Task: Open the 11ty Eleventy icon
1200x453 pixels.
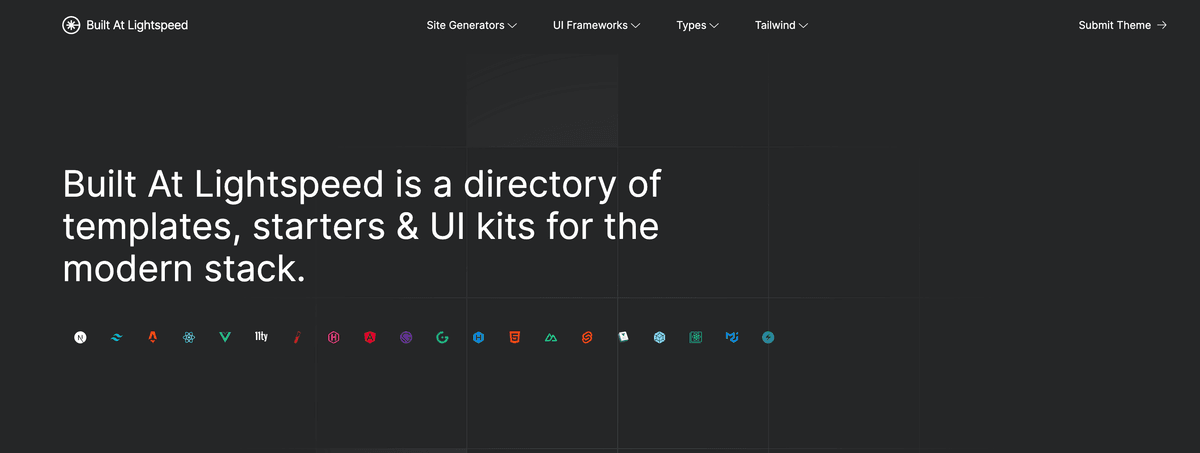Action: 261,338
